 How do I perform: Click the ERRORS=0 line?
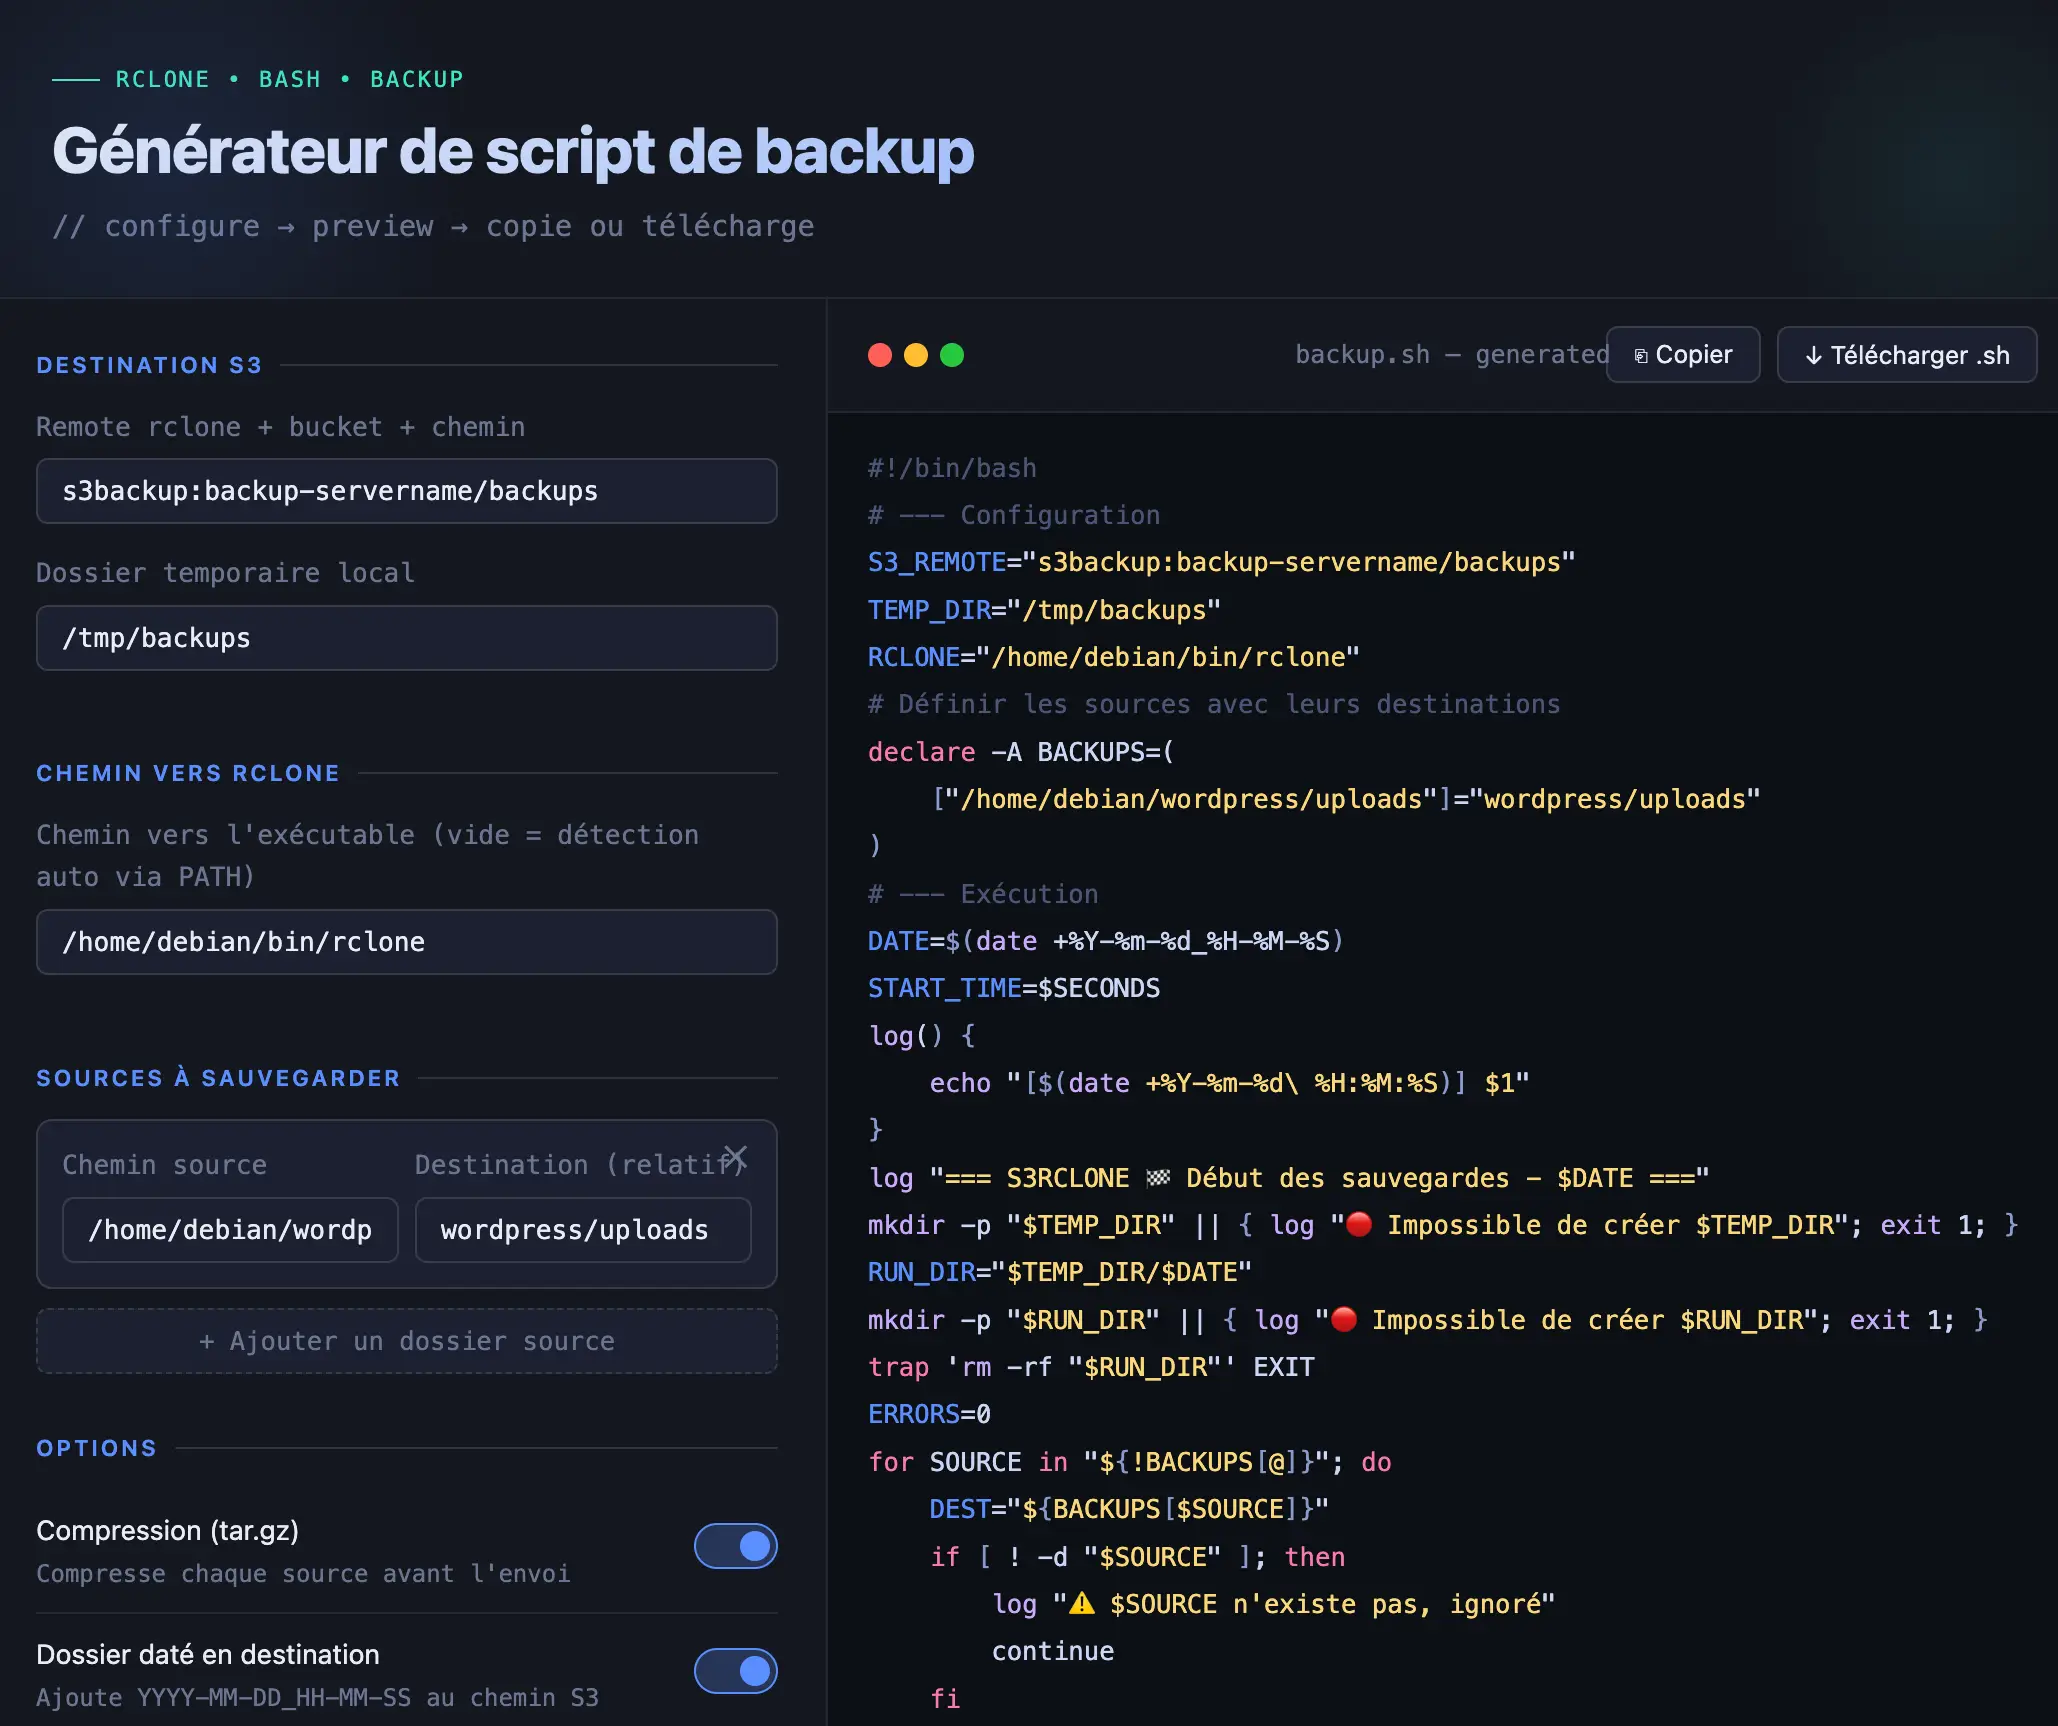tap(929, 1414)
